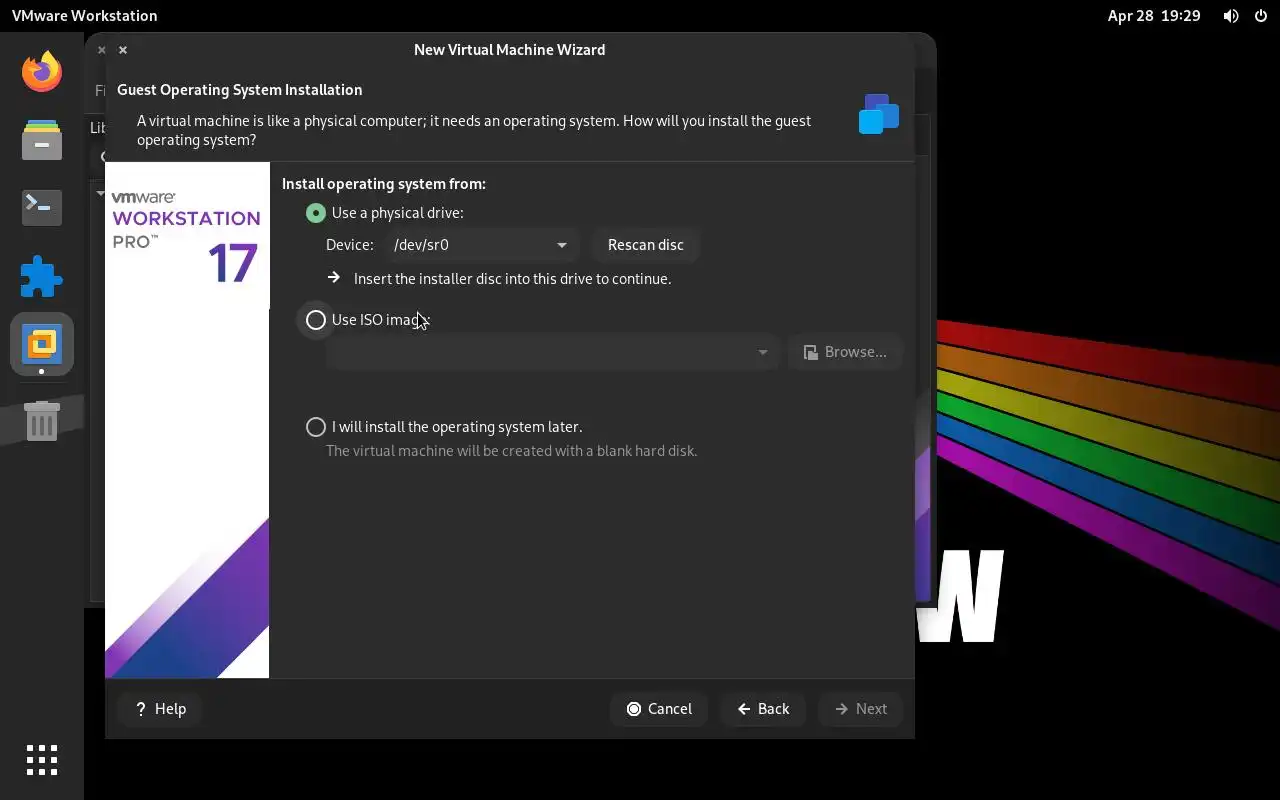This screenshot has width=1280, height=800.
Task: Open the volume indicator in top bar
Action: (1231, 16)
